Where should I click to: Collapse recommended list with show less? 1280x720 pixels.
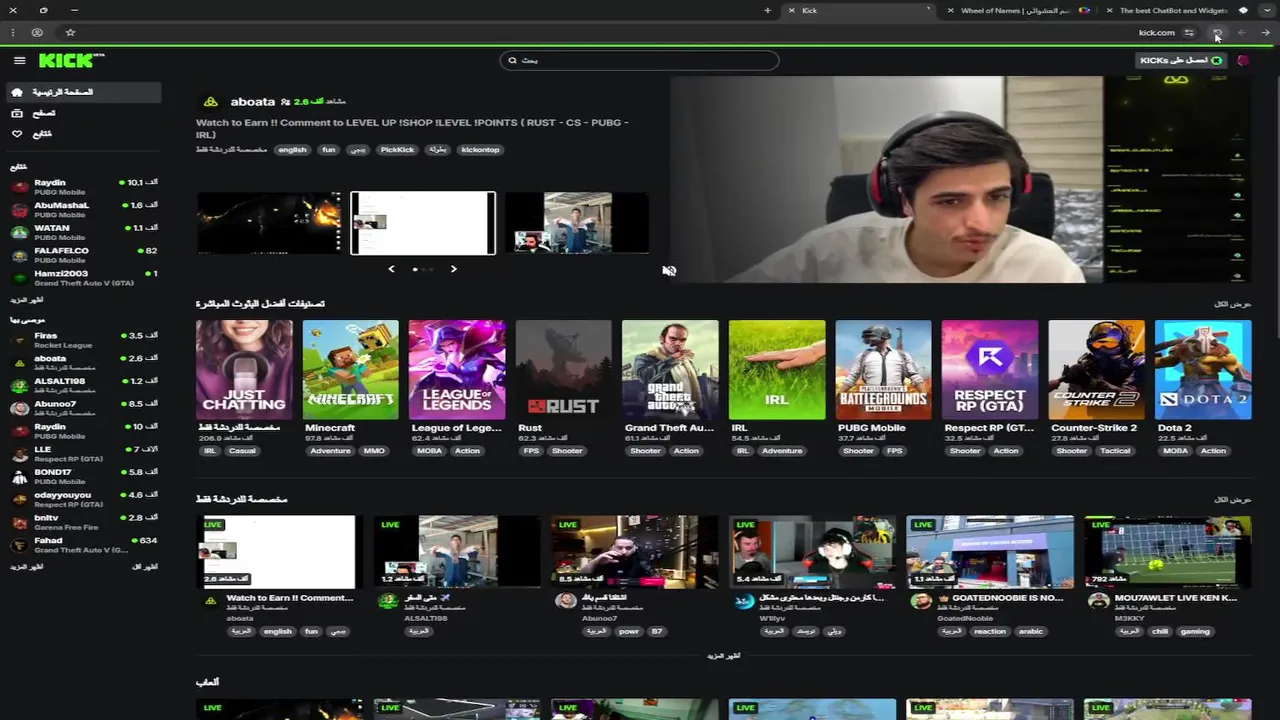(x=144, y=566)
